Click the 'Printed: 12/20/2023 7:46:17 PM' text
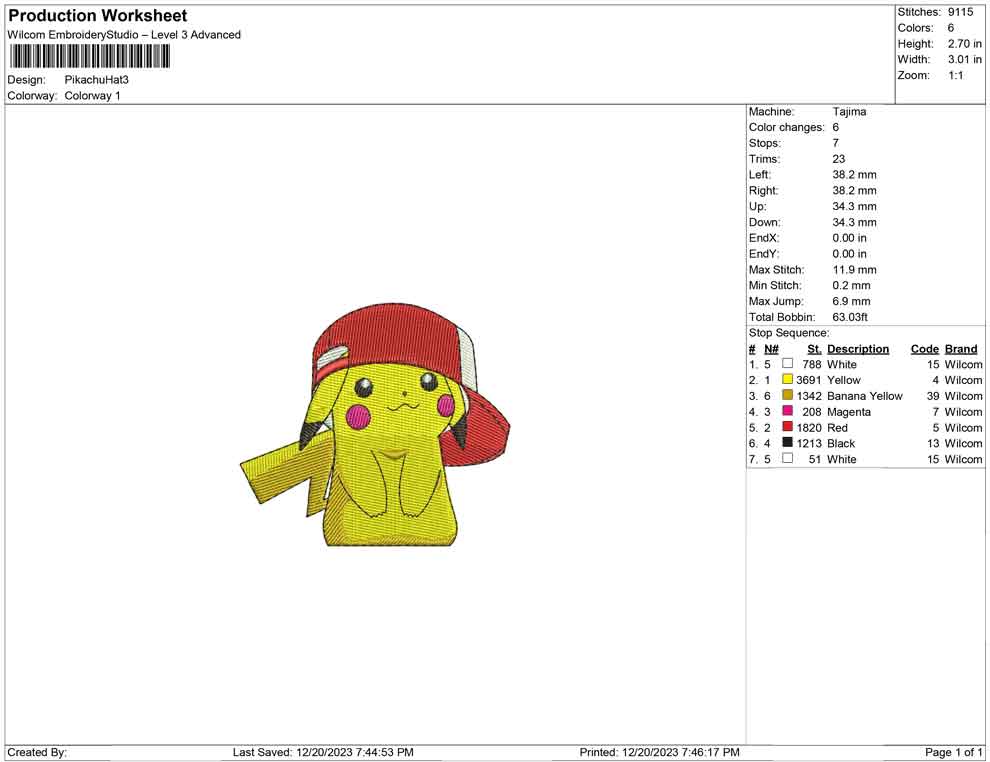 point(659,752)
